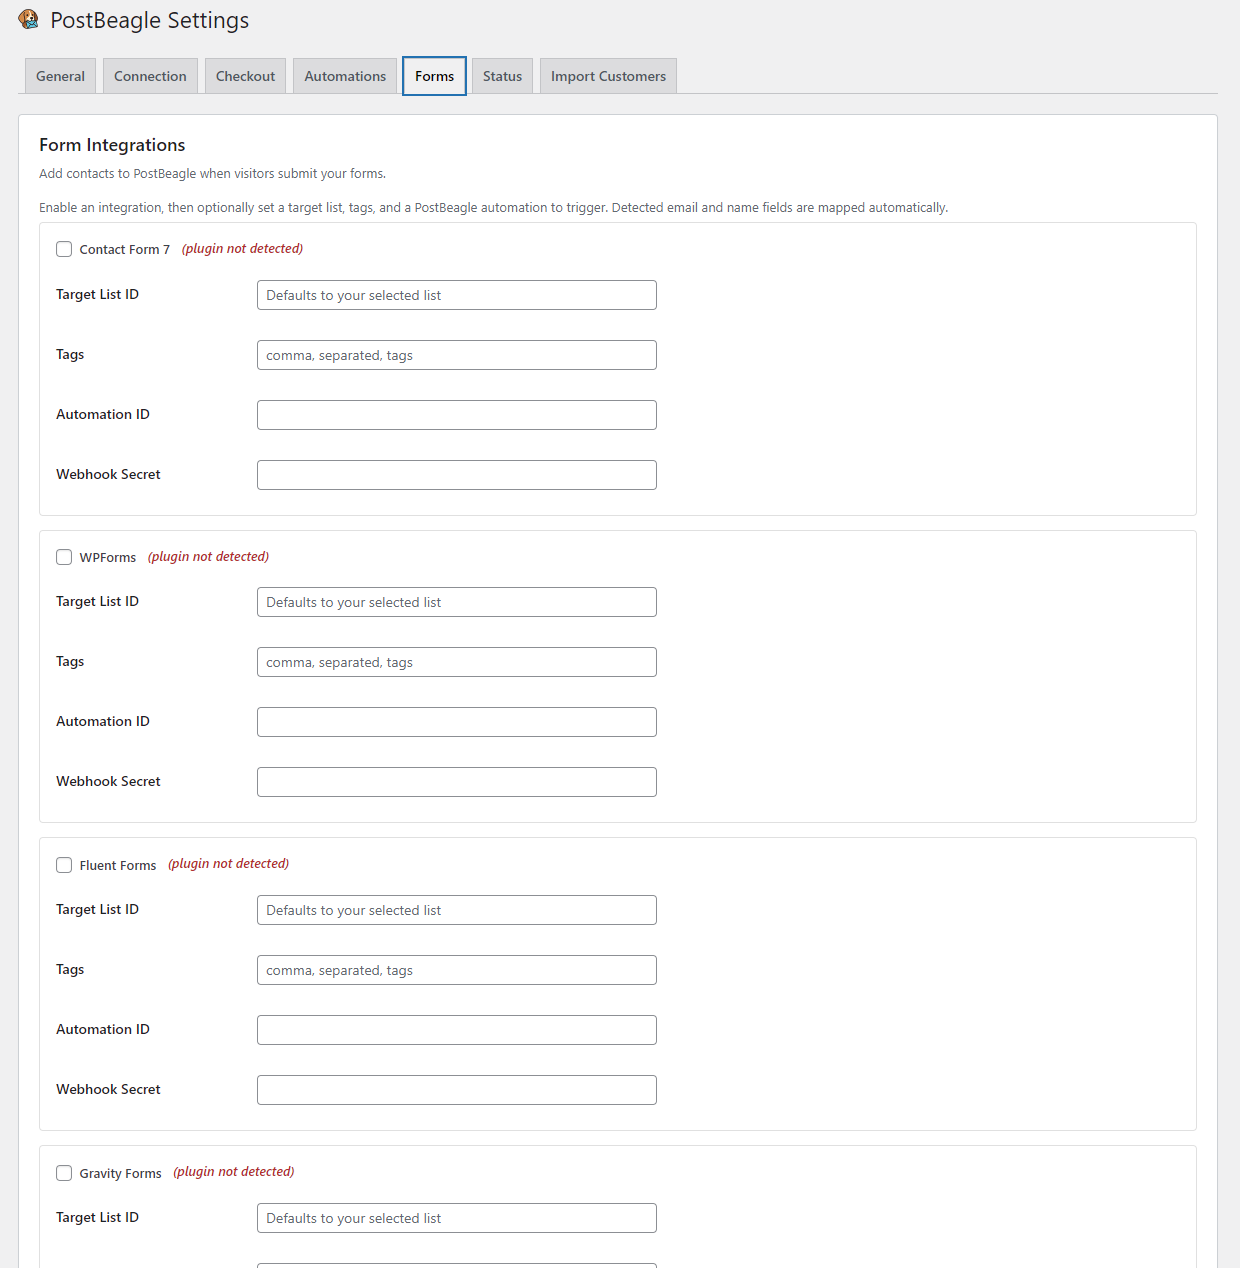The image size is (1240, 1268).
Task: Focus Contact Form 7 Tags field
Action: (457, 355)
